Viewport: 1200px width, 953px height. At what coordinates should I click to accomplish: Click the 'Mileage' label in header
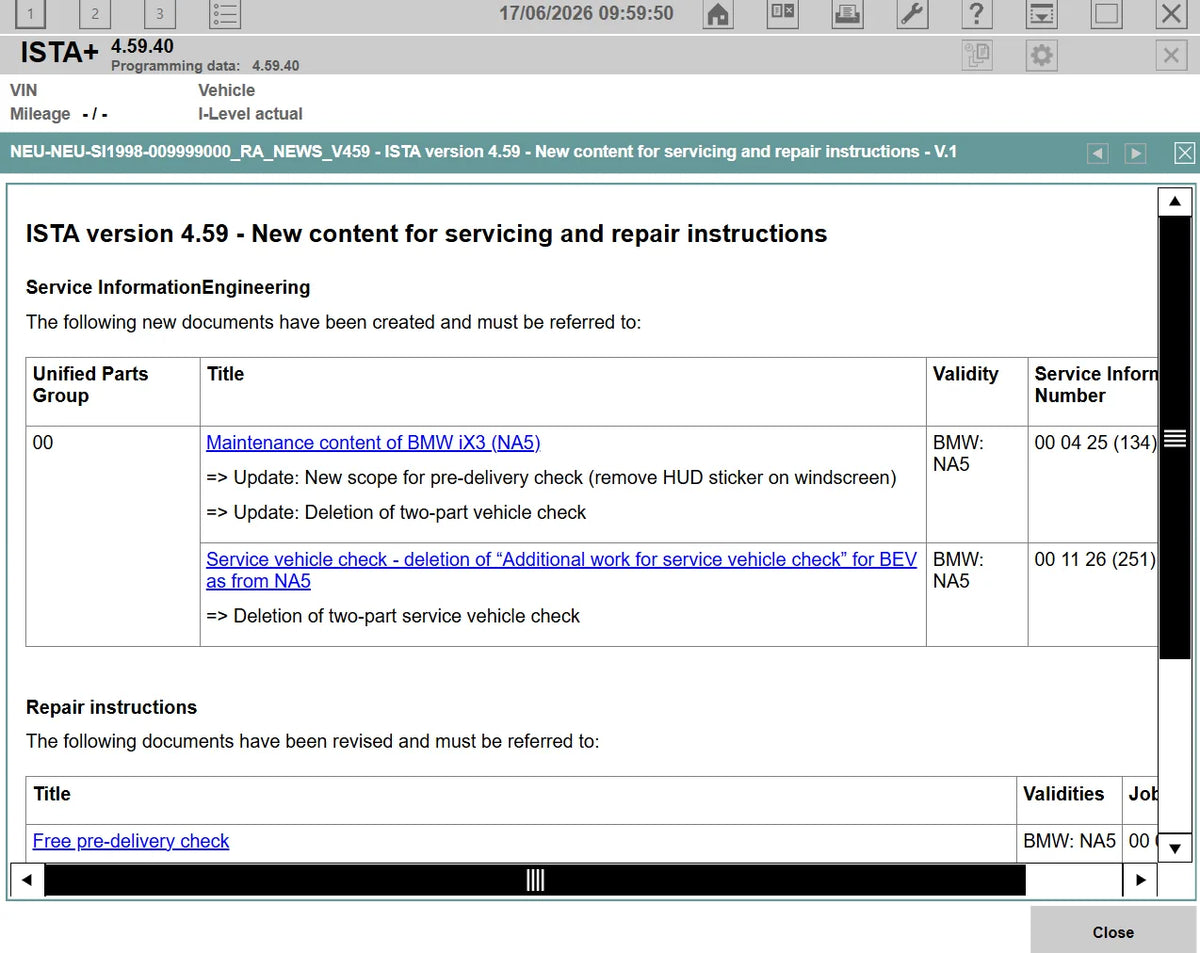tap(40, 114)
